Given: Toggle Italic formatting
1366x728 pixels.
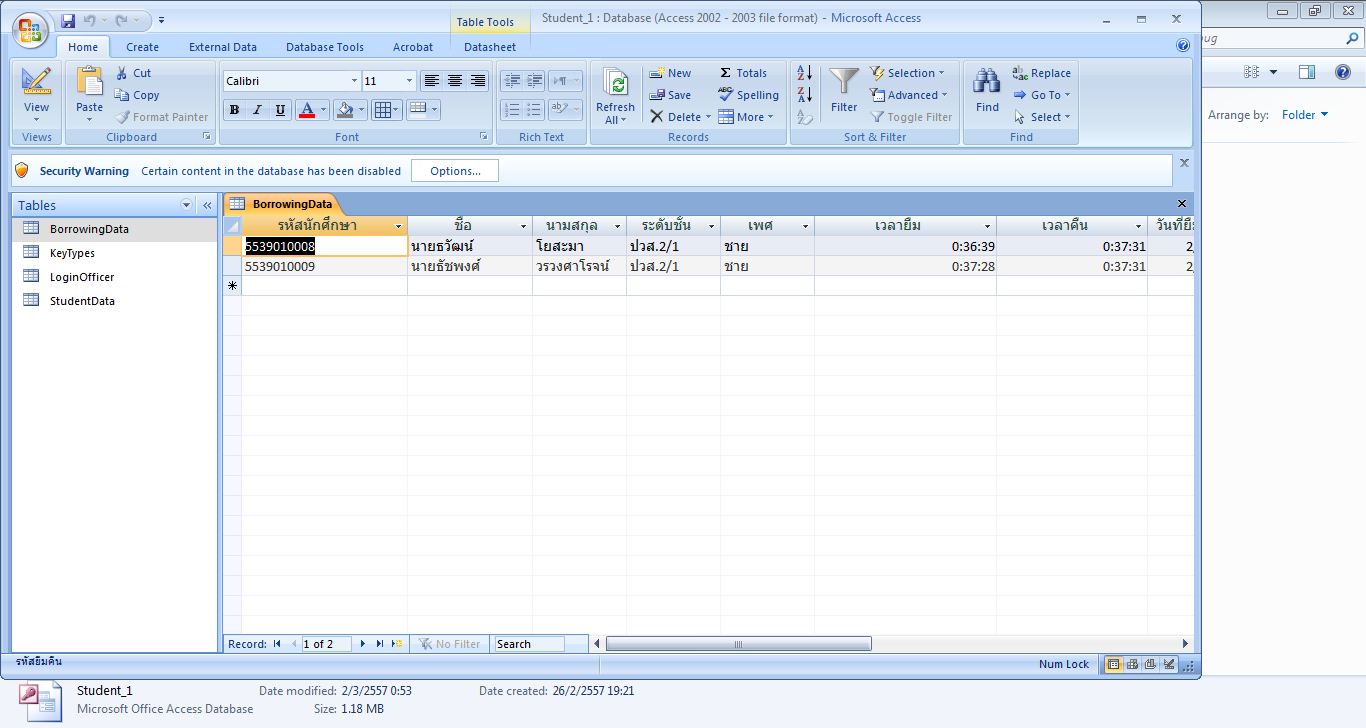Looking at the screenshot, I should coord(257,110).
